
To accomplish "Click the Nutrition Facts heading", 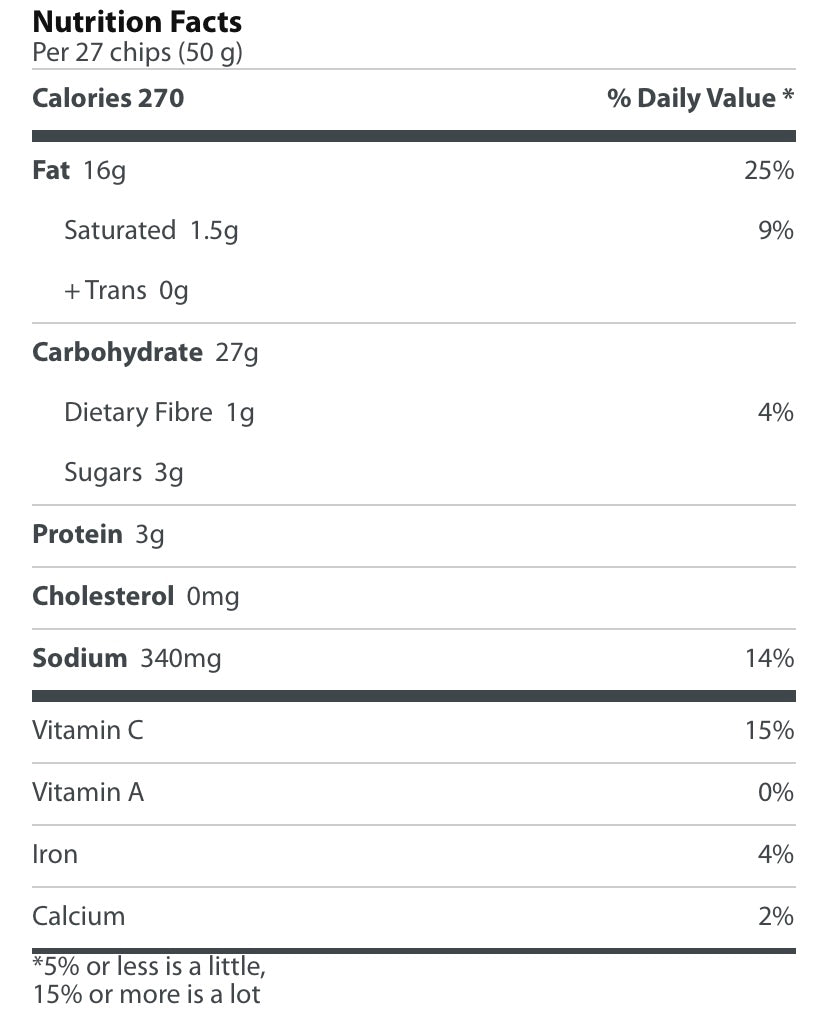I will (137, 22).
